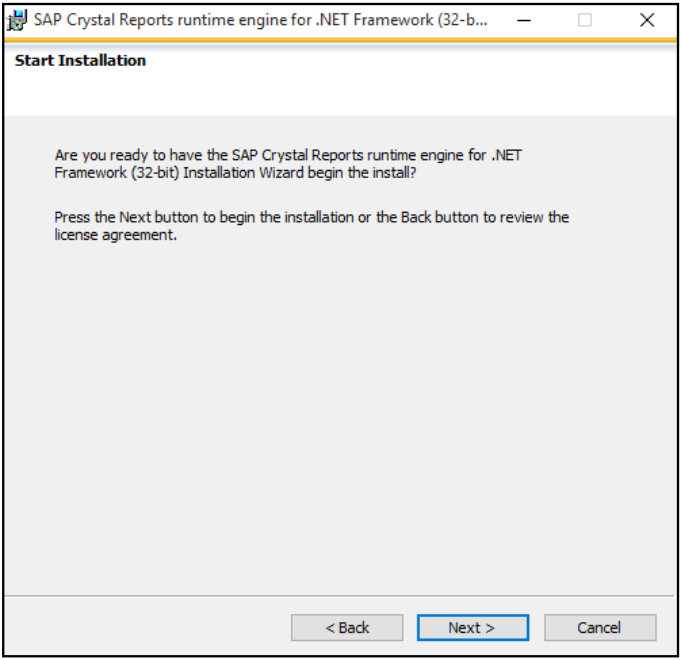The height and width of the screenshot is (660, 682).
Task: Cancel the Crystal Reports installation
Action: coord(599,628)
